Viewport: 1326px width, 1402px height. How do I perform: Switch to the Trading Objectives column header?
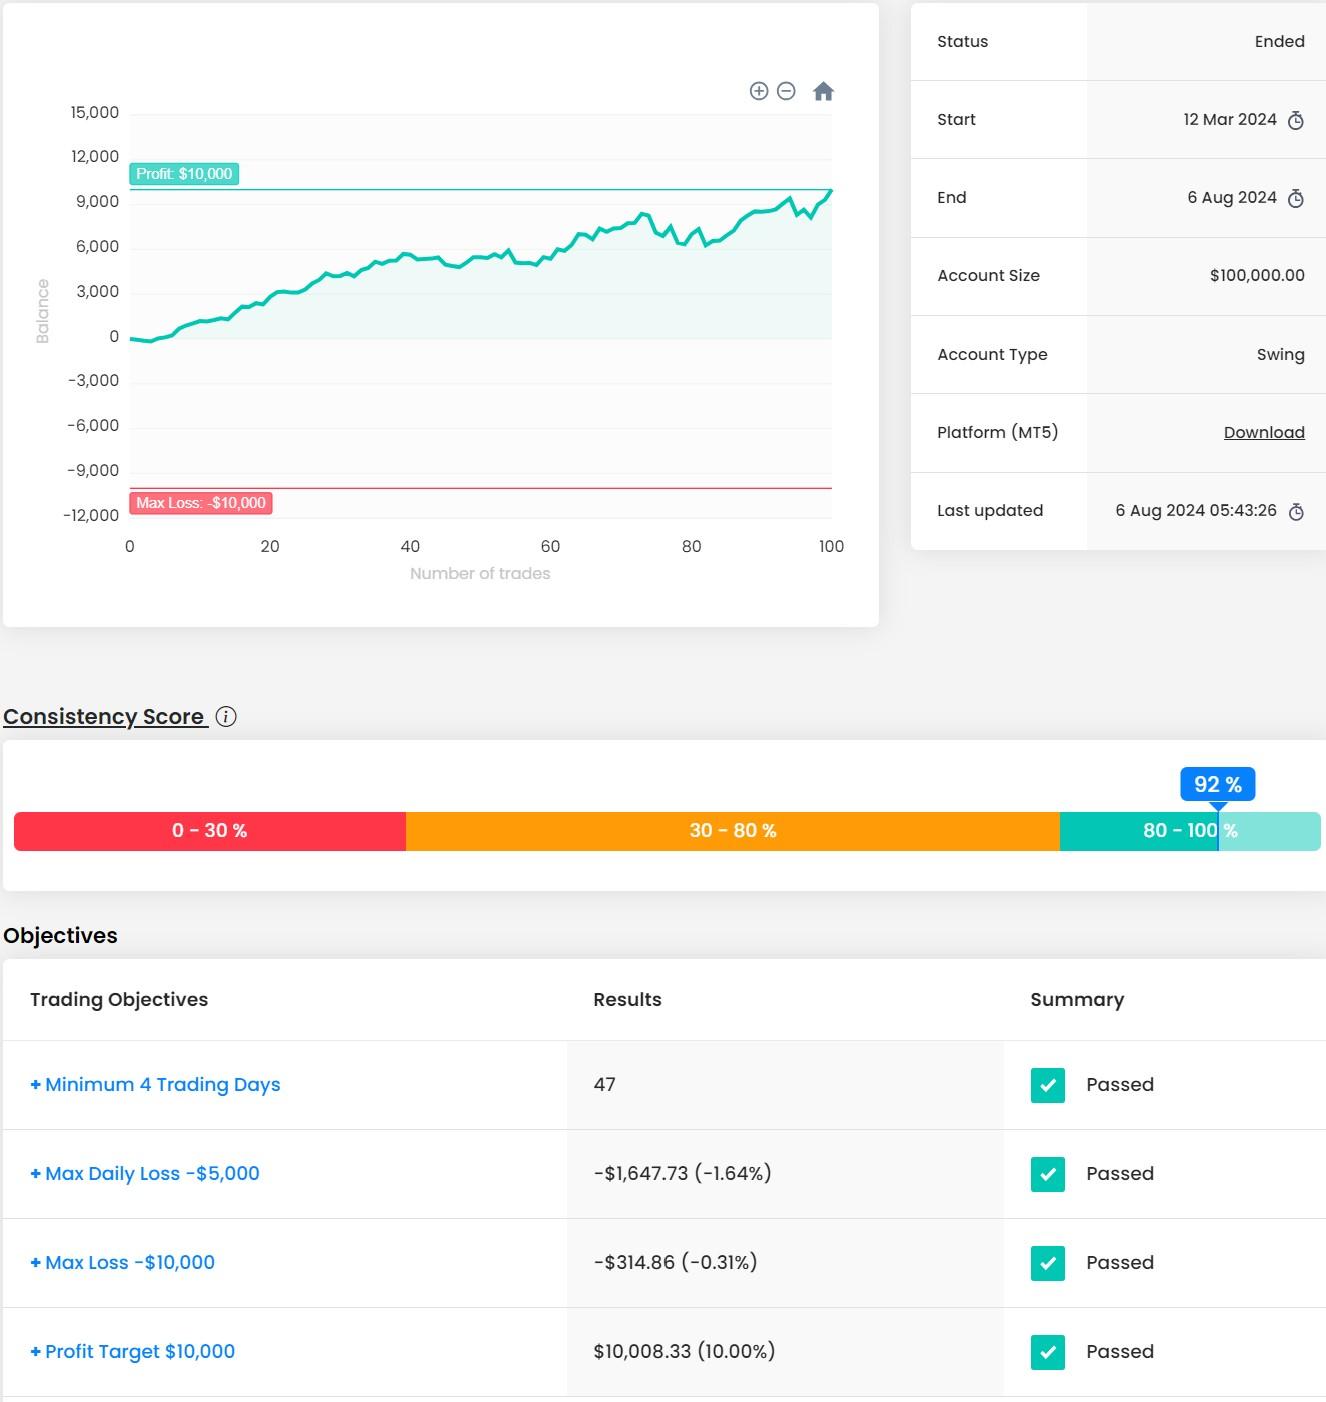[x=119, y=999]
